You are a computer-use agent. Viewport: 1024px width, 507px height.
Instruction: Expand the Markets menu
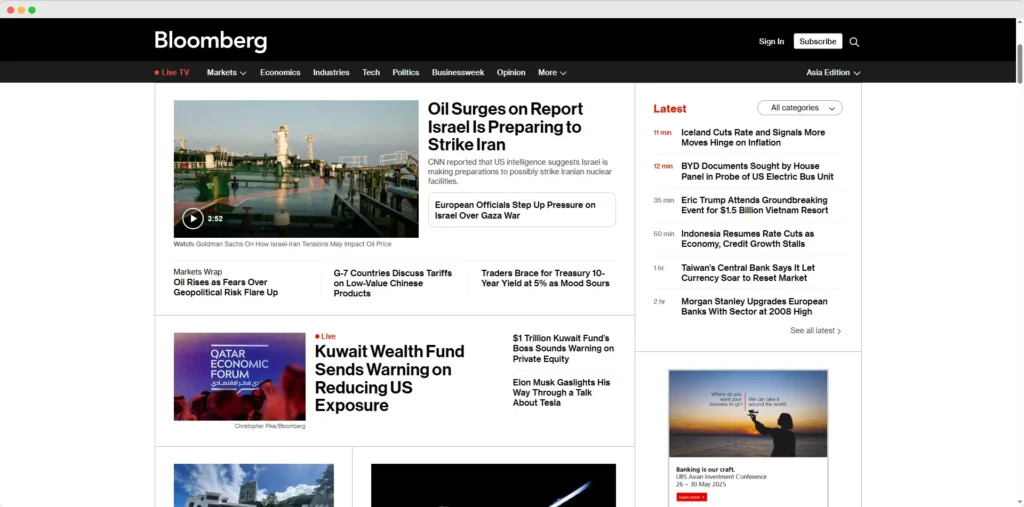point(226,73)
